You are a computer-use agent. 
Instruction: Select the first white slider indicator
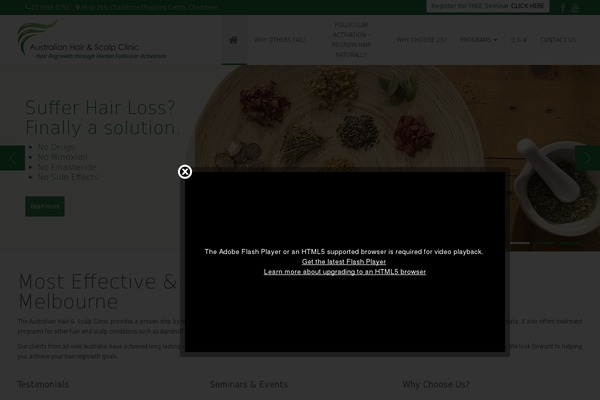520,243
